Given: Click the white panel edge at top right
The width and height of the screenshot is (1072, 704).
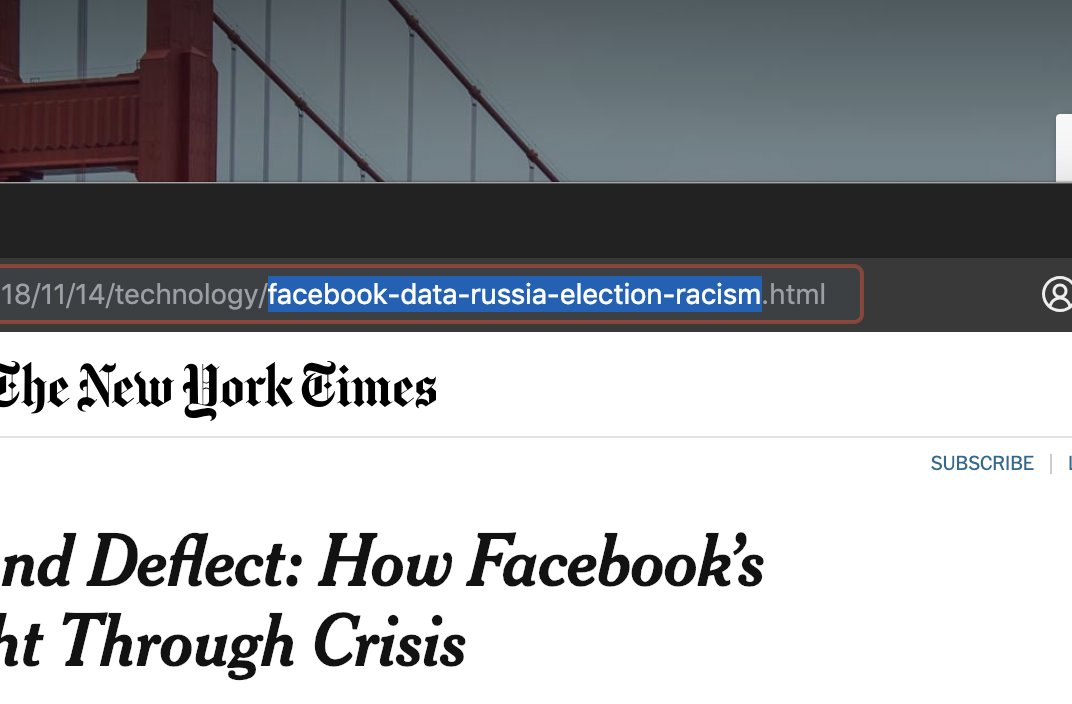Looking at the screenshot, I should (x=1064, y=148).
